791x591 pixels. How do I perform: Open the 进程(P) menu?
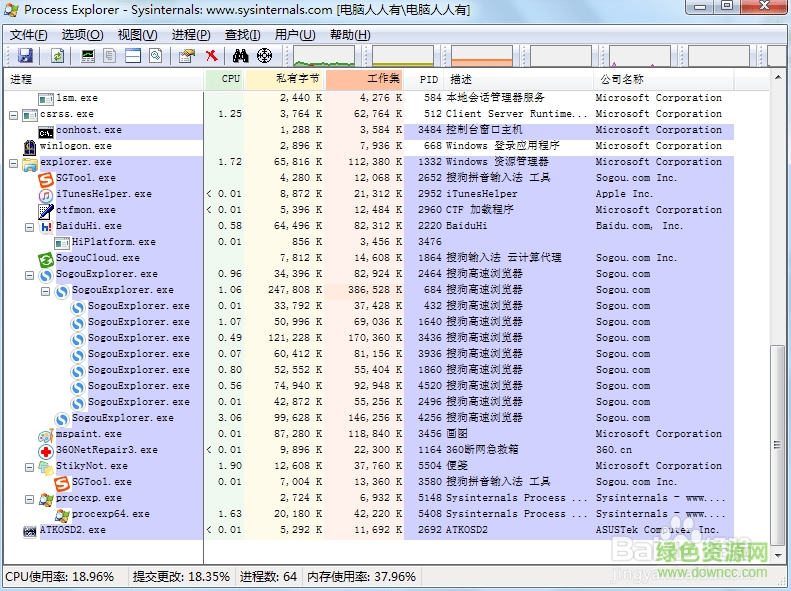(190, 35)
